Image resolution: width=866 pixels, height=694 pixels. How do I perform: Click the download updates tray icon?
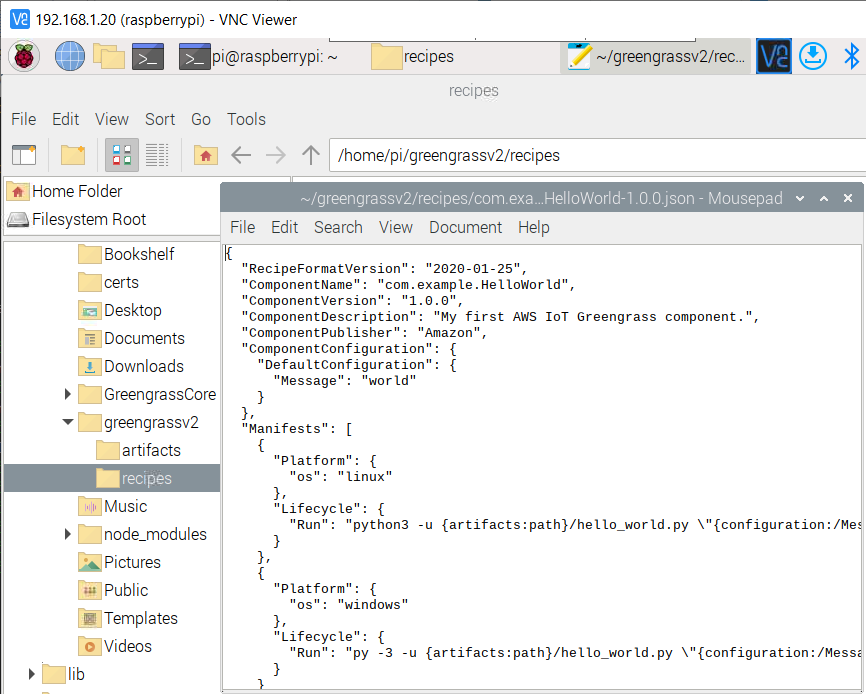pos(812,56)
